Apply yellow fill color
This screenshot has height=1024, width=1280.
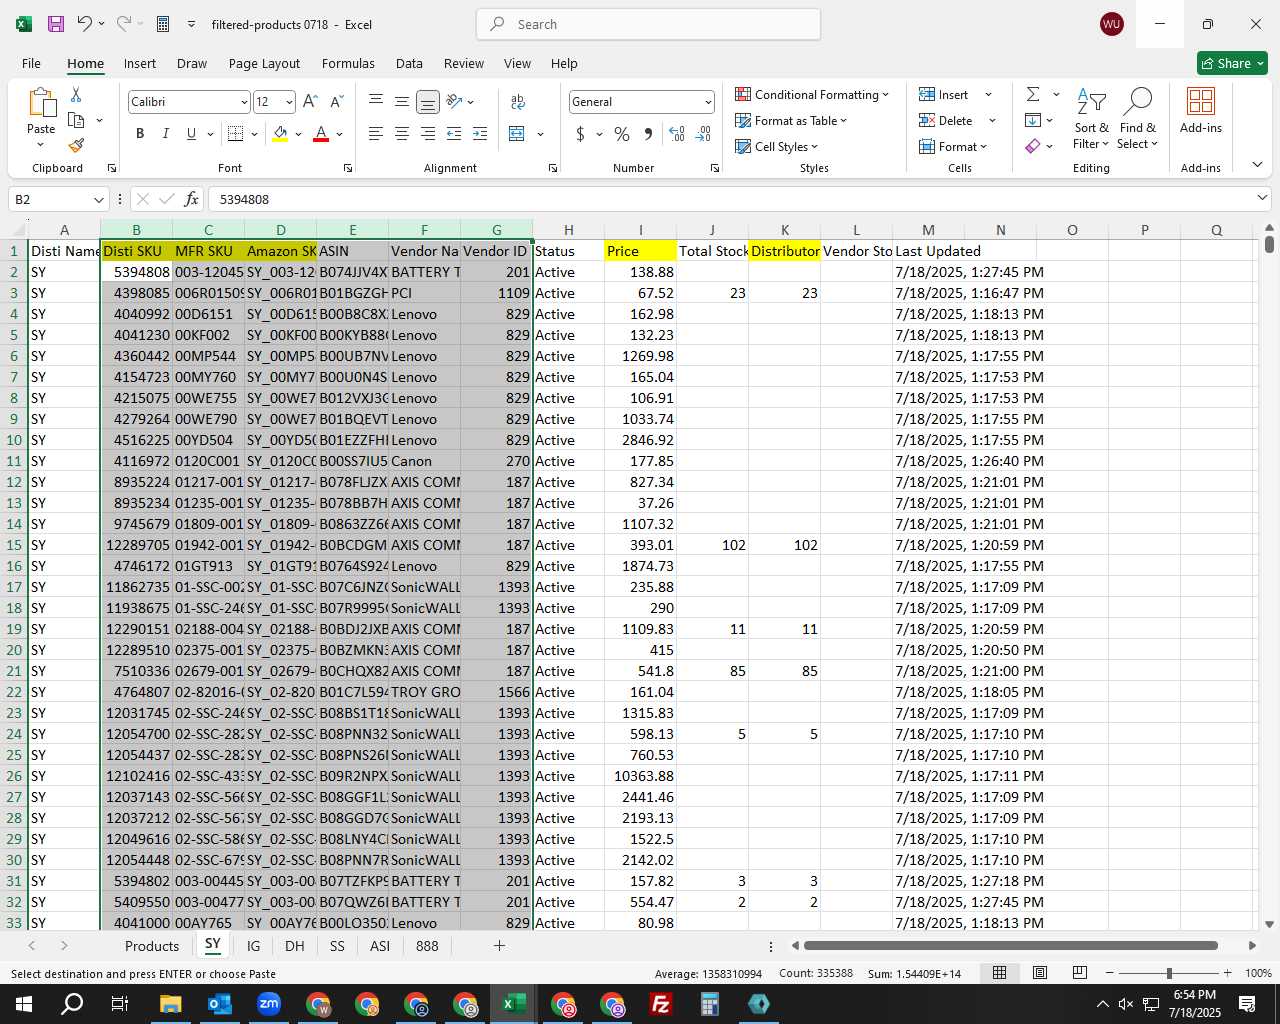click(280, 133)
